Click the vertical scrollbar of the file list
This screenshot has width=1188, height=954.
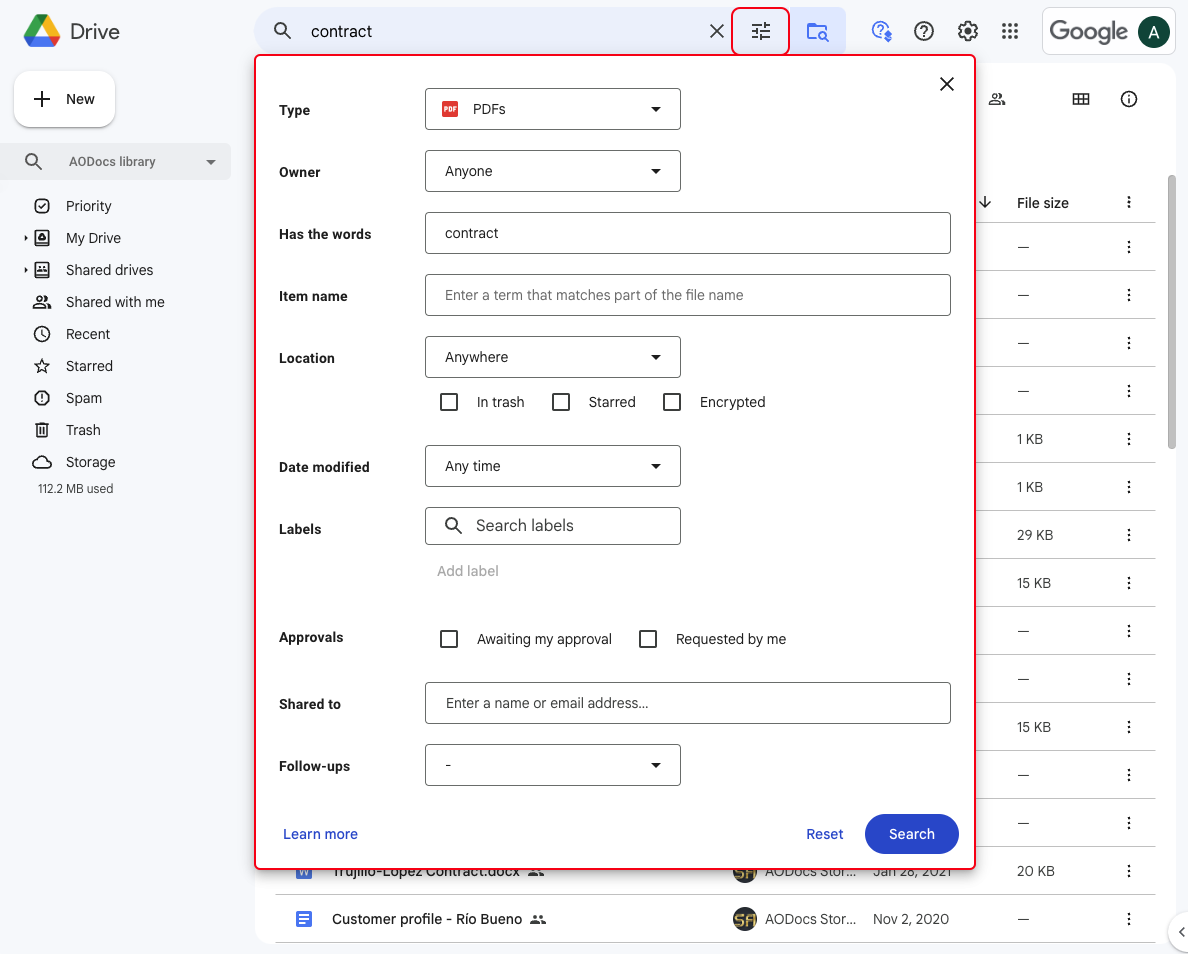coord(1172,311)
